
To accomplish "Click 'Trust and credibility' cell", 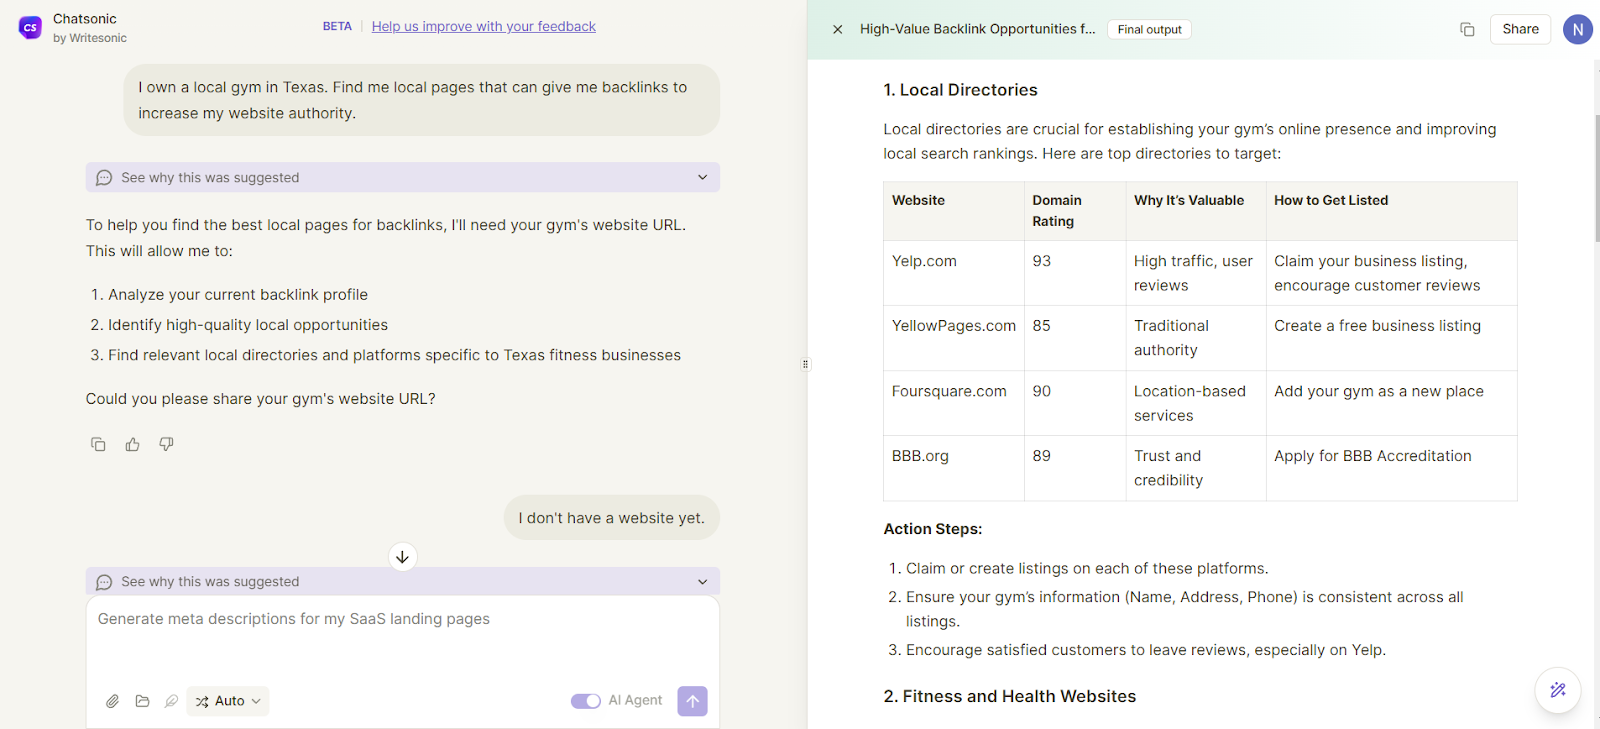I will 1196,468.
